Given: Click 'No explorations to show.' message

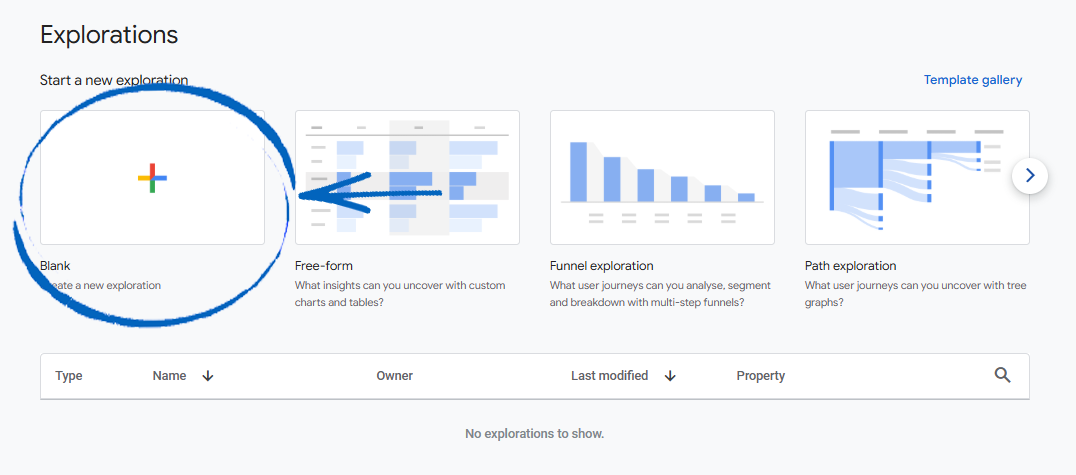Looking at the screenshot, I should [535, 434].
